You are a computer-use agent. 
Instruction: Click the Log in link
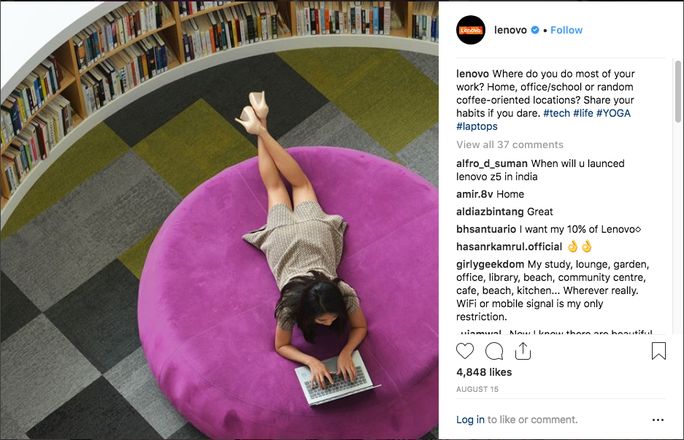pos(470,420)
